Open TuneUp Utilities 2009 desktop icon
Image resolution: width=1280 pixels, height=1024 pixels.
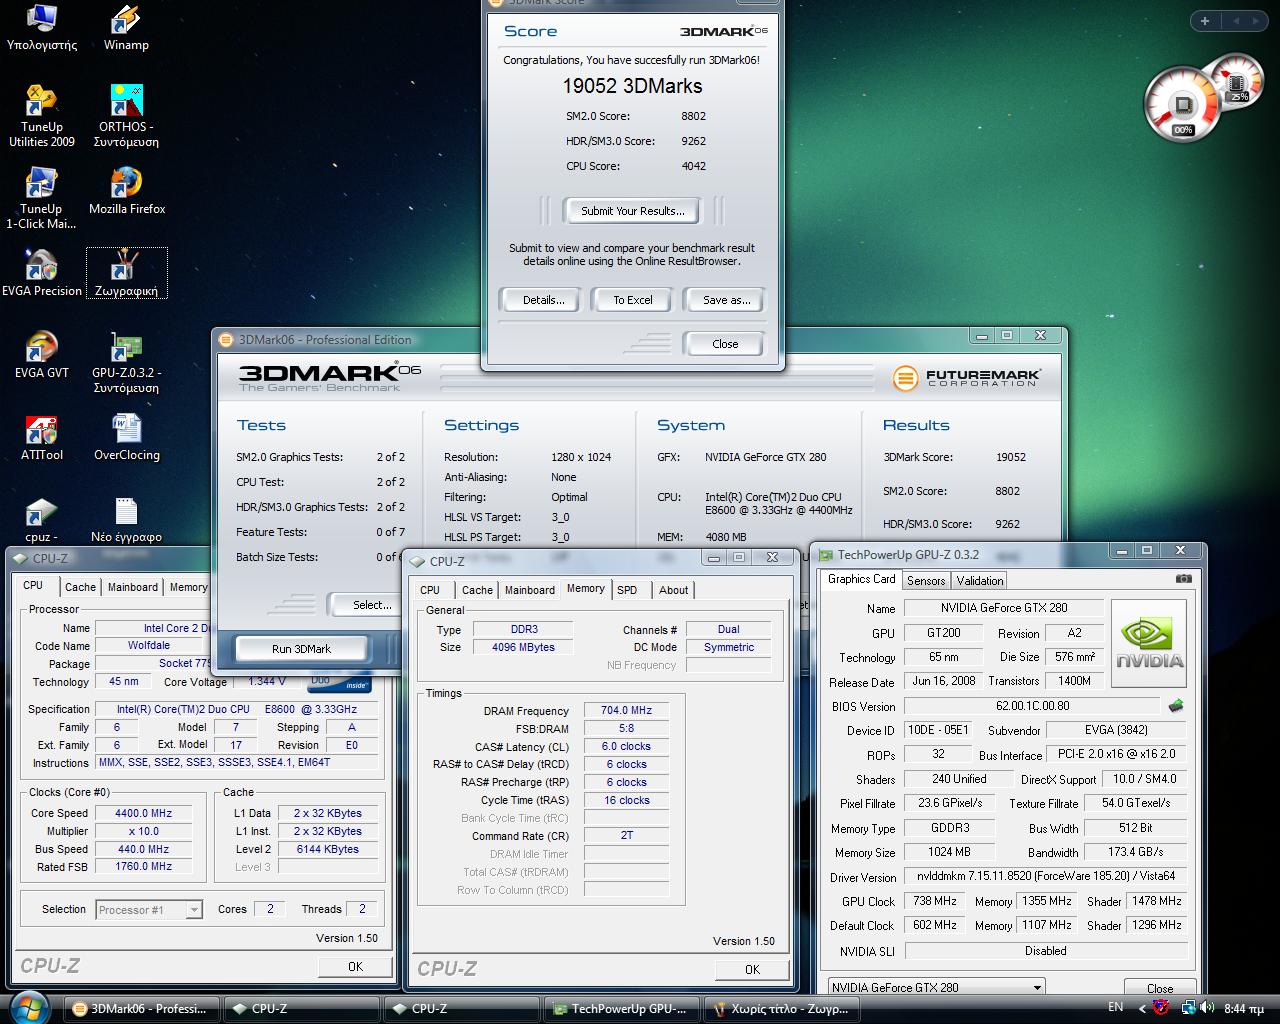(42, 116)
